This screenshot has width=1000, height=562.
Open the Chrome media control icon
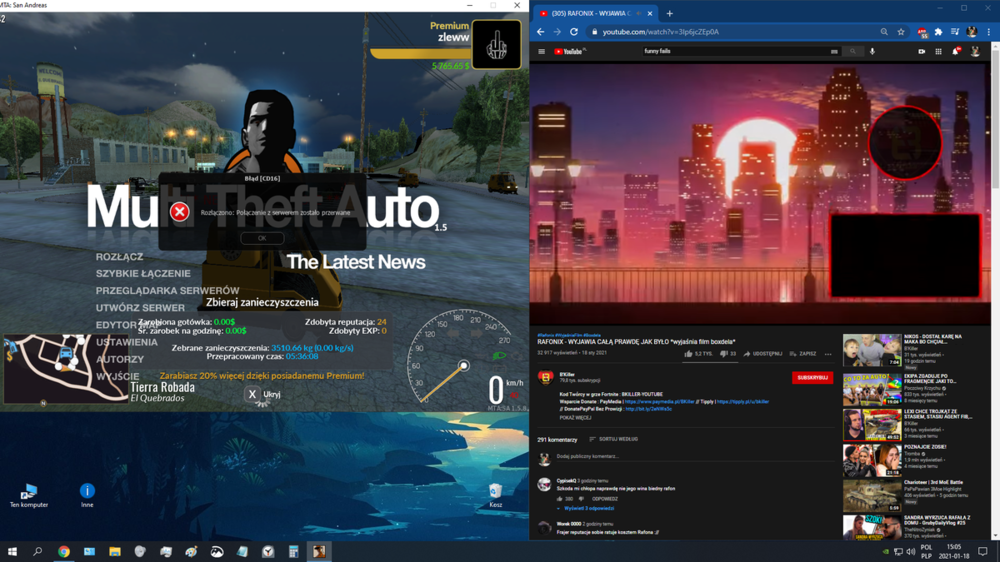[x=955, y=32]
